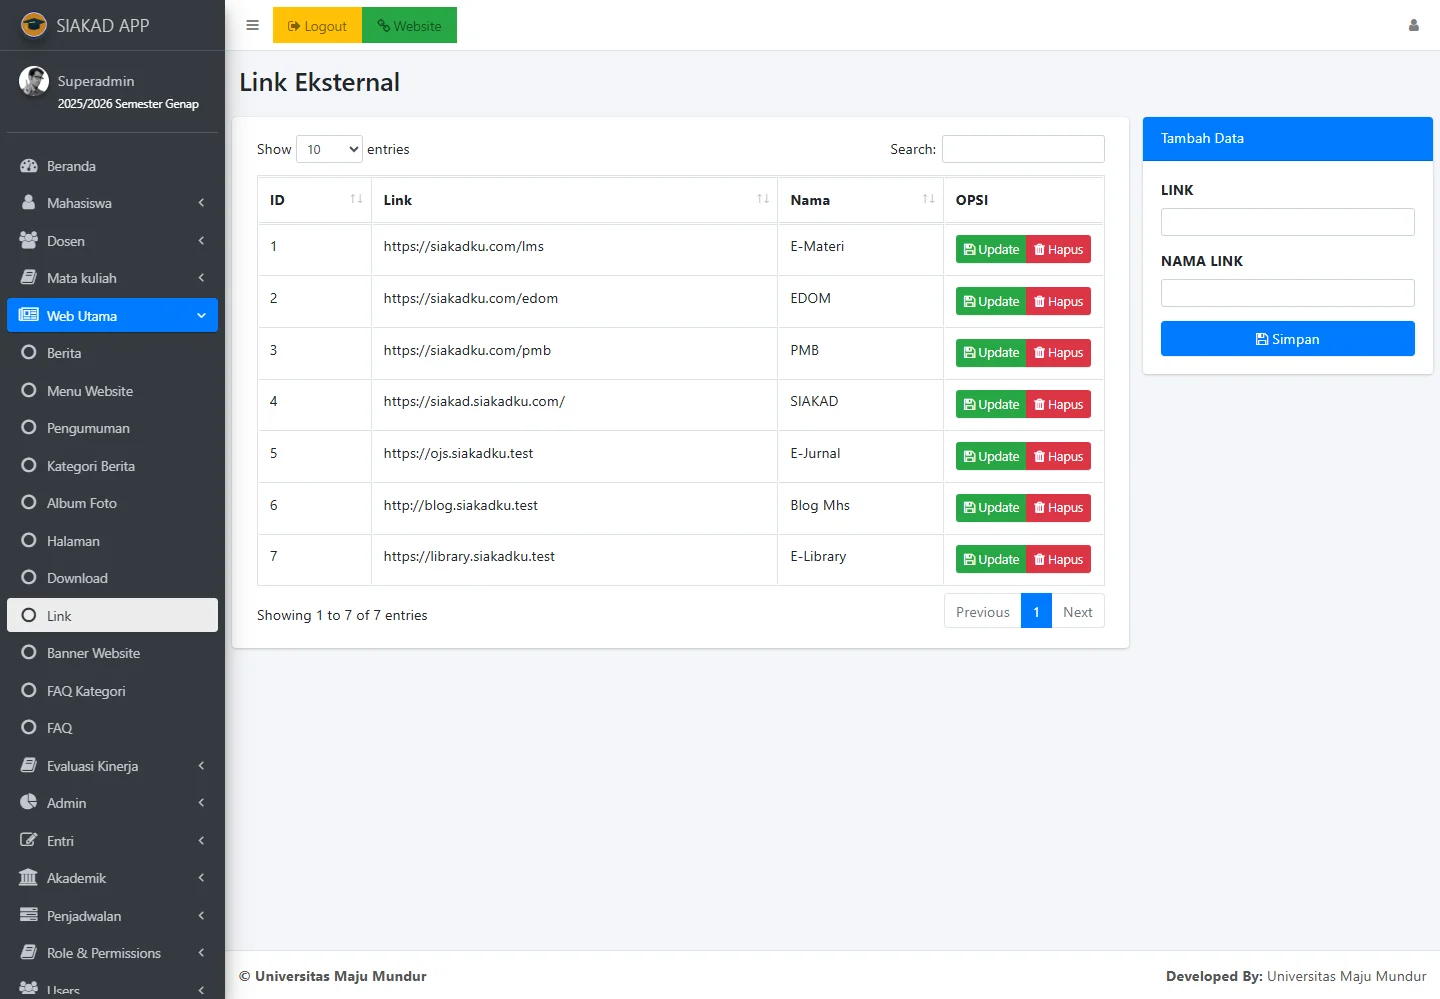
Task: Sort table by Nama column arrows
Action: click(x=928, y=200)
